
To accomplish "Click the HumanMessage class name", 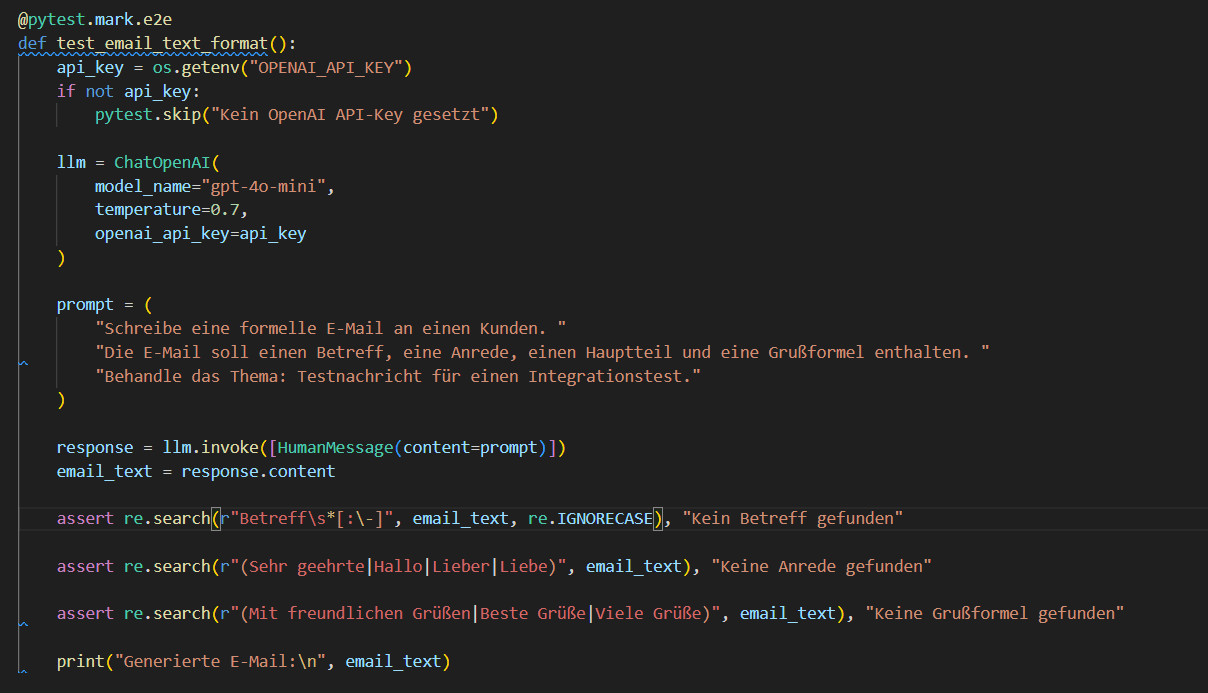I will (x=335, y=447).
